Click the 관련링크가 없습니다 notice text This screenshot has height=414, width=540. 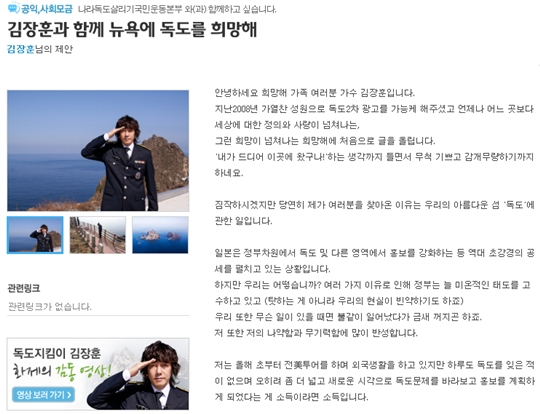[x=50, y=307]
